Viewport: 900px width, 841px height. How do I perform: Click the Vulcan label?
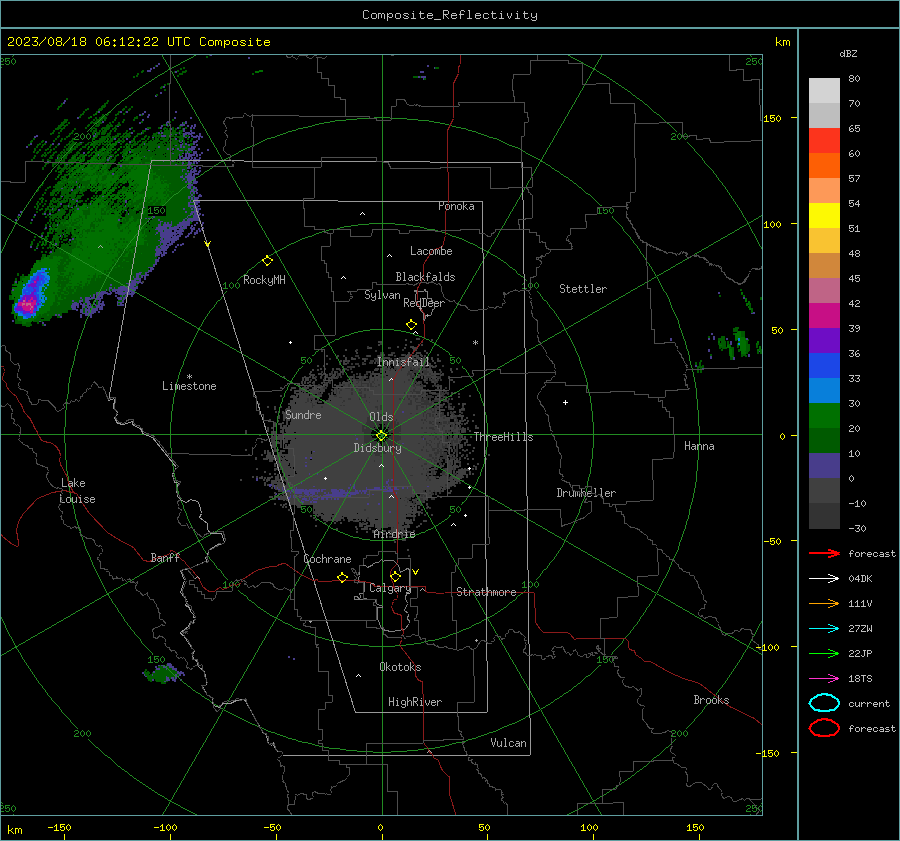click(x=508, y=743)
